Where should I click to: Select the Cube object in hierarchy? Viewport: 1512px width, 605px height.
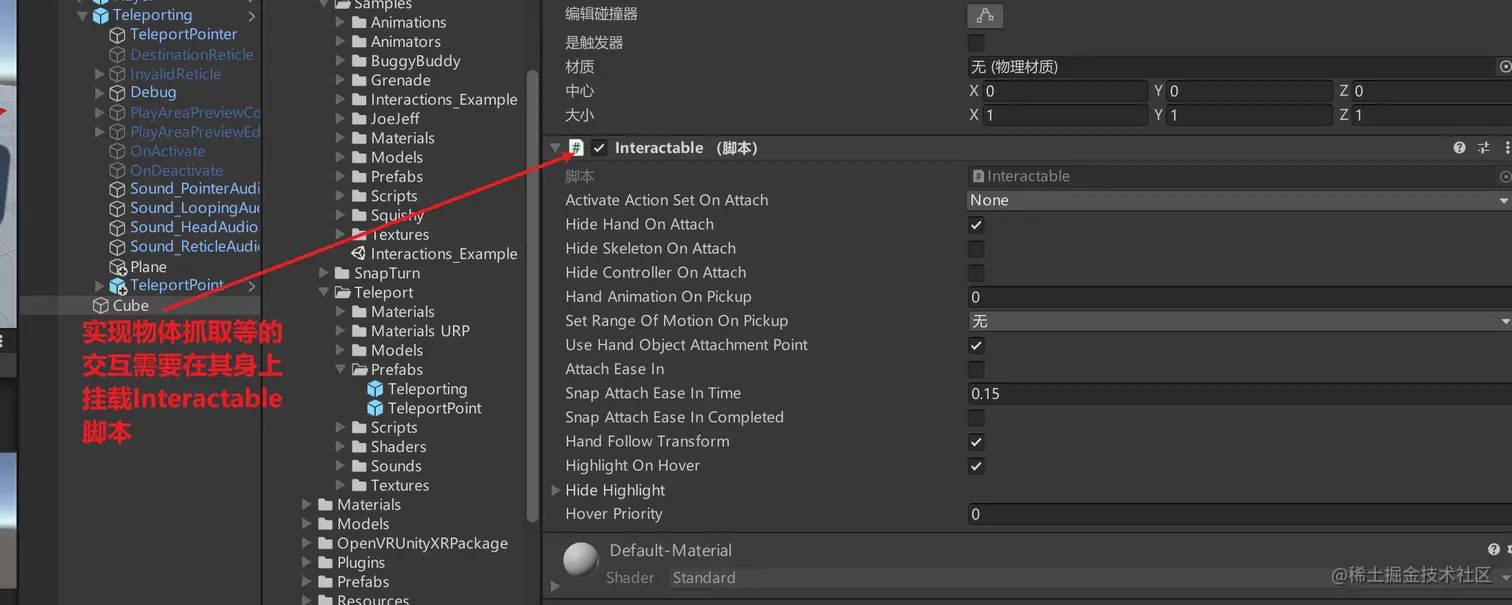pyautogui.click(x=130, y=305)
